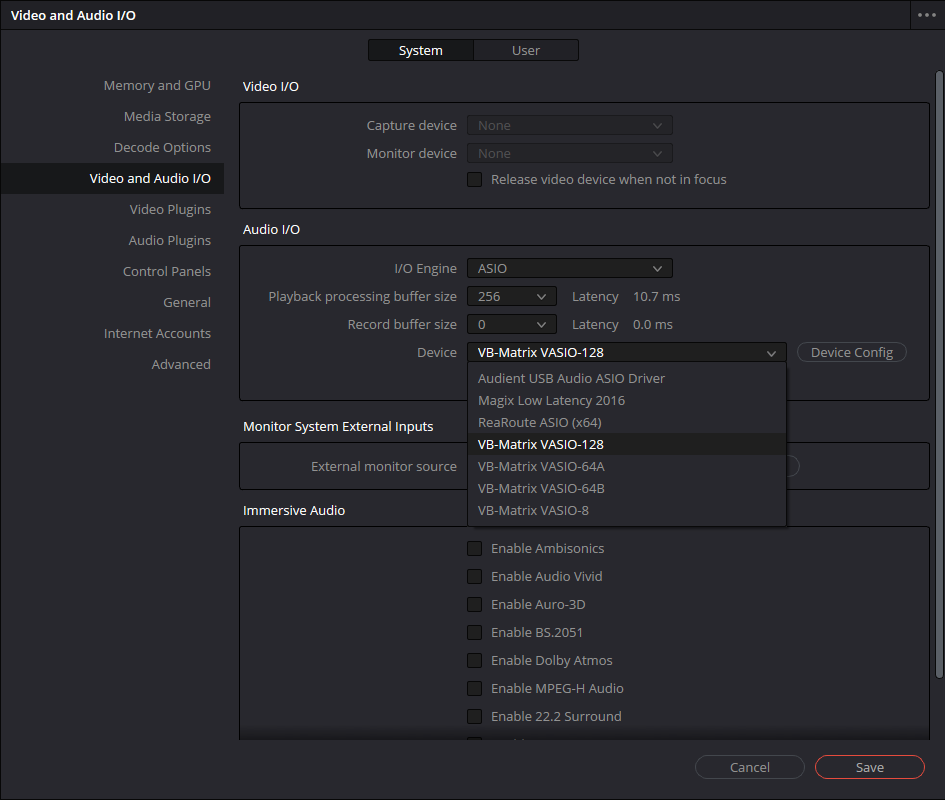This screenshot has width=945, height=800.
Task: Choose Audient USB Audio ASIO Driver
Action: point(627,379)
